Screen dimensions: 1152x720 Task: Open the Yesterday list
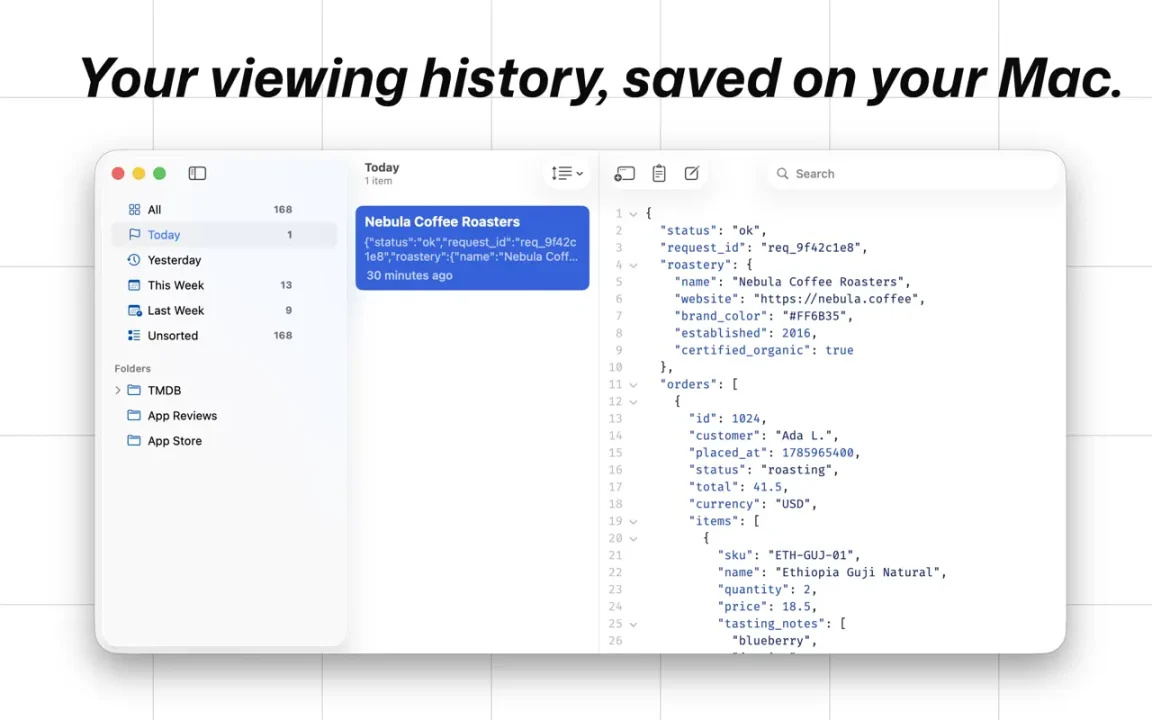click(x=224, y=260)
